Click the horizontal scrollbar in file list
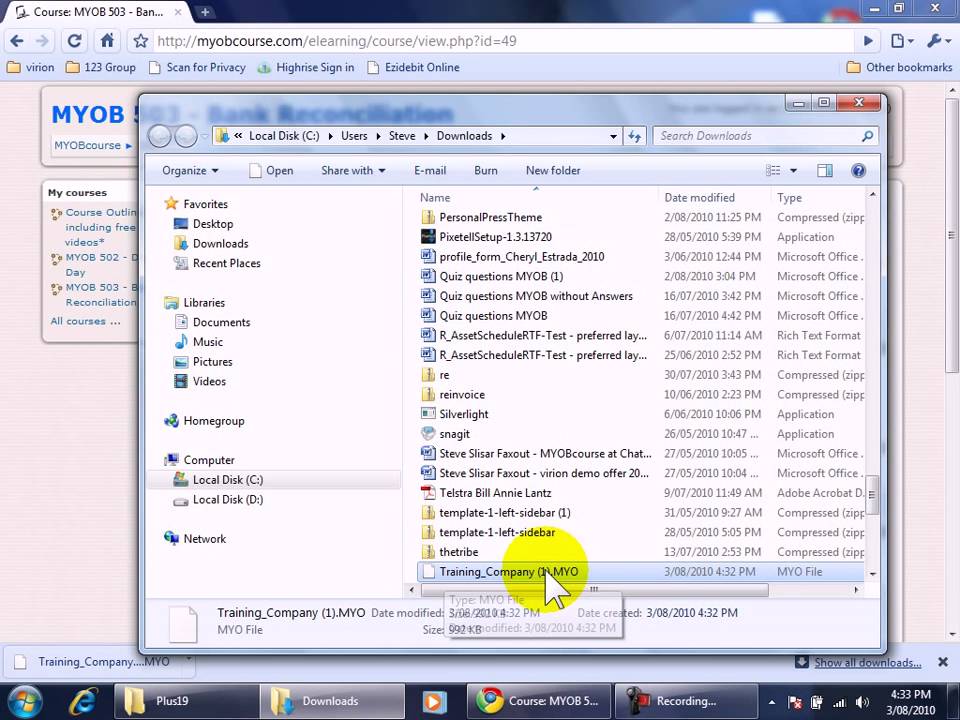 [594, 590]
